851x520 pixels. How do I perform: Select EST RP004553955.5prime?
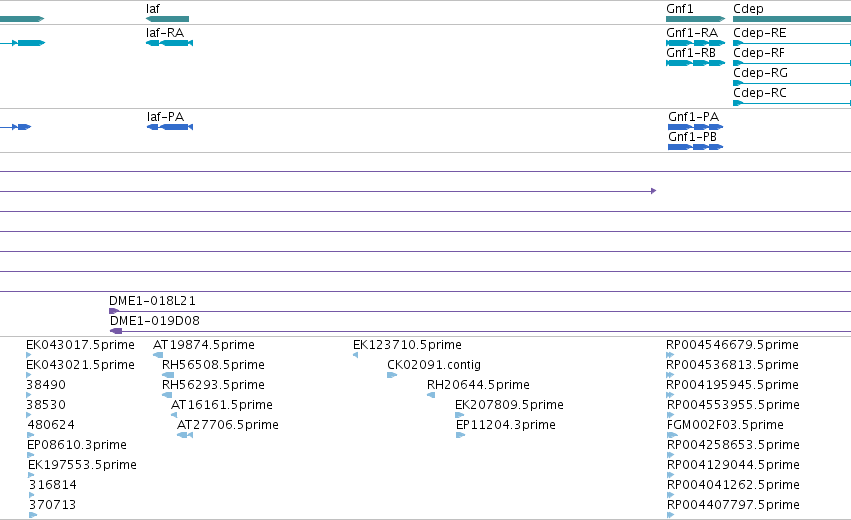tap(733, 405)
